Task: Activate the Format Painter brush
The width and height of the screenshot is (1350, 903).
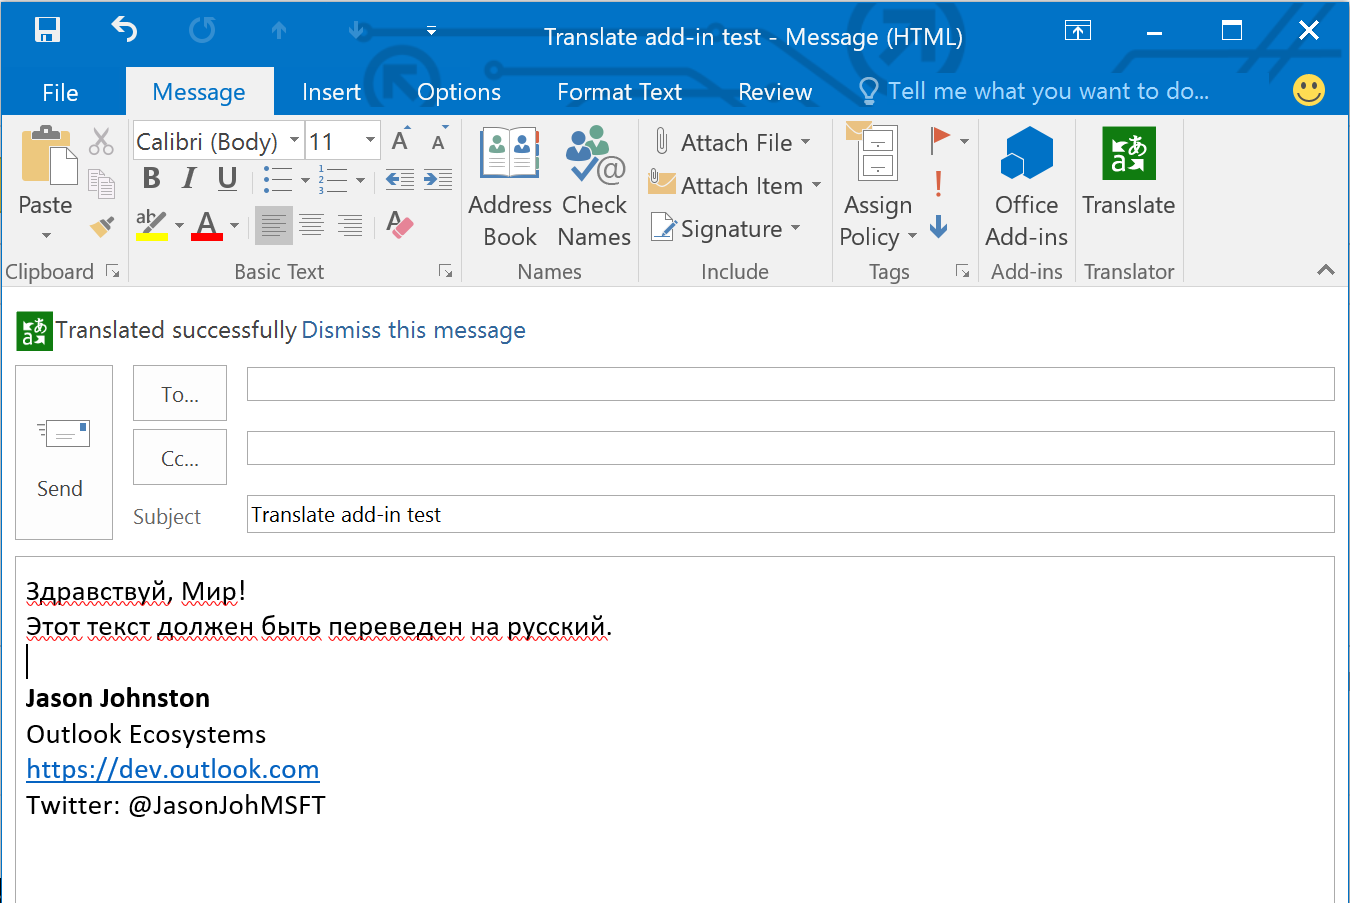Action: (x=101, y=226)
